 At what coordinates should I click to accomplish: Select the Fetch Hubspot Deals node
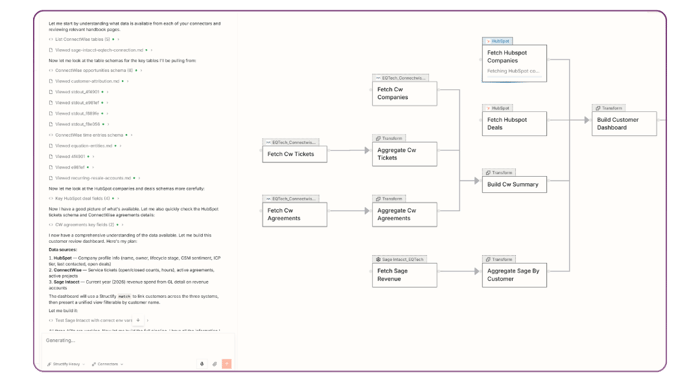click(x=514, y=124)
